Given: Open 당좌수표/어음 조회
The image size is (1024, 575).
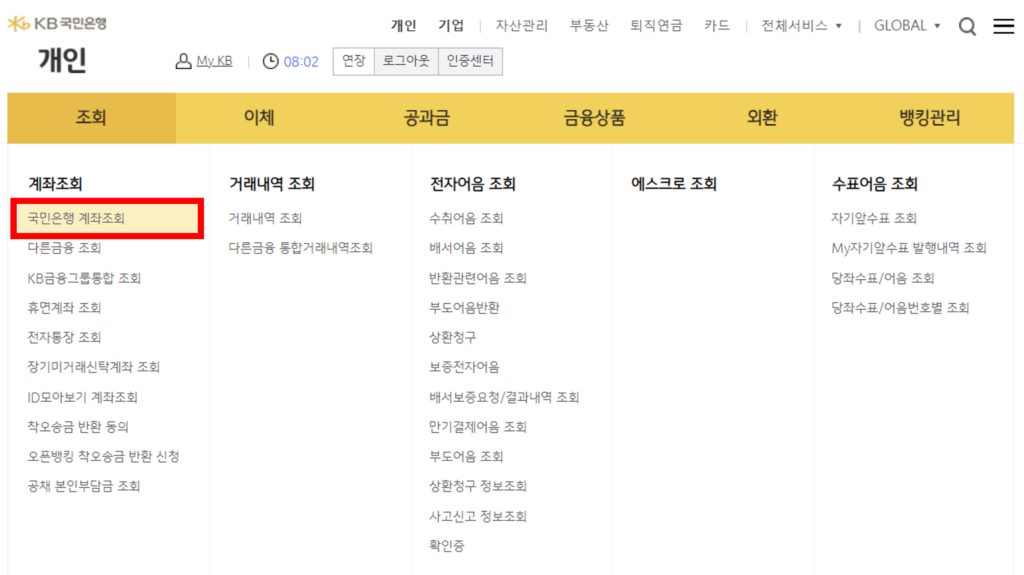Looking at the screenshot, I should pos(882,278).
